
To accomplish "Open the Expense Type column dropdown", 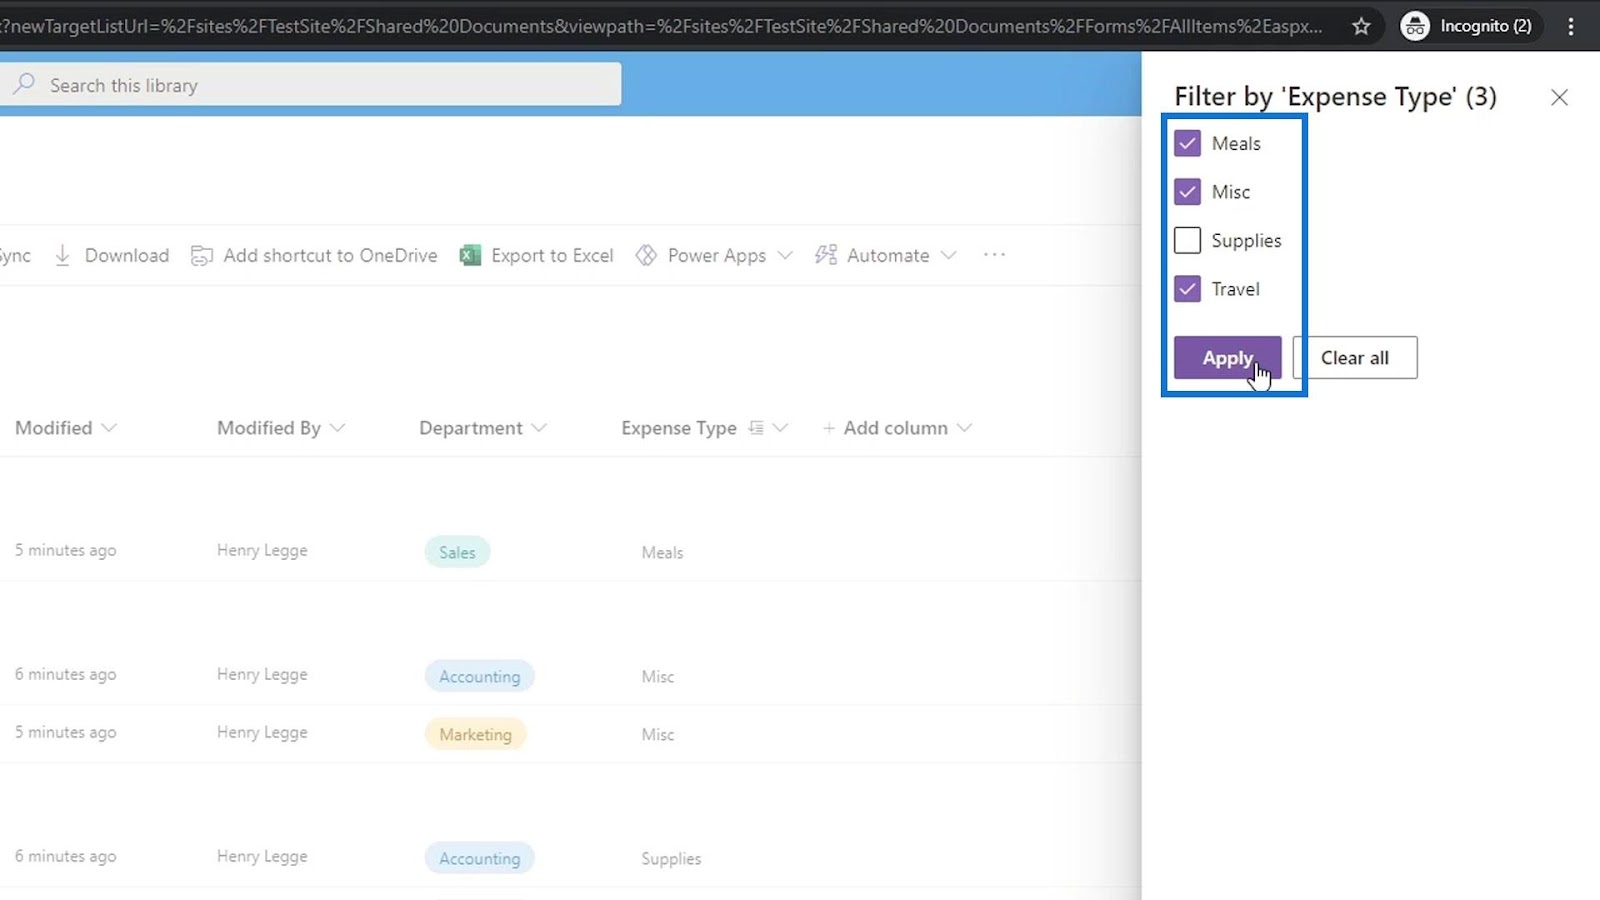I will click(781, 428).
